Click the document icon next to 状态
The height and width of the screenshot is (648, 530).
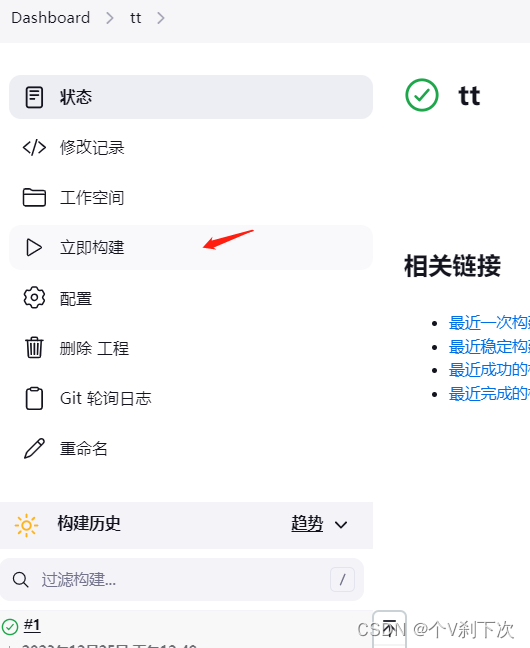34,97
